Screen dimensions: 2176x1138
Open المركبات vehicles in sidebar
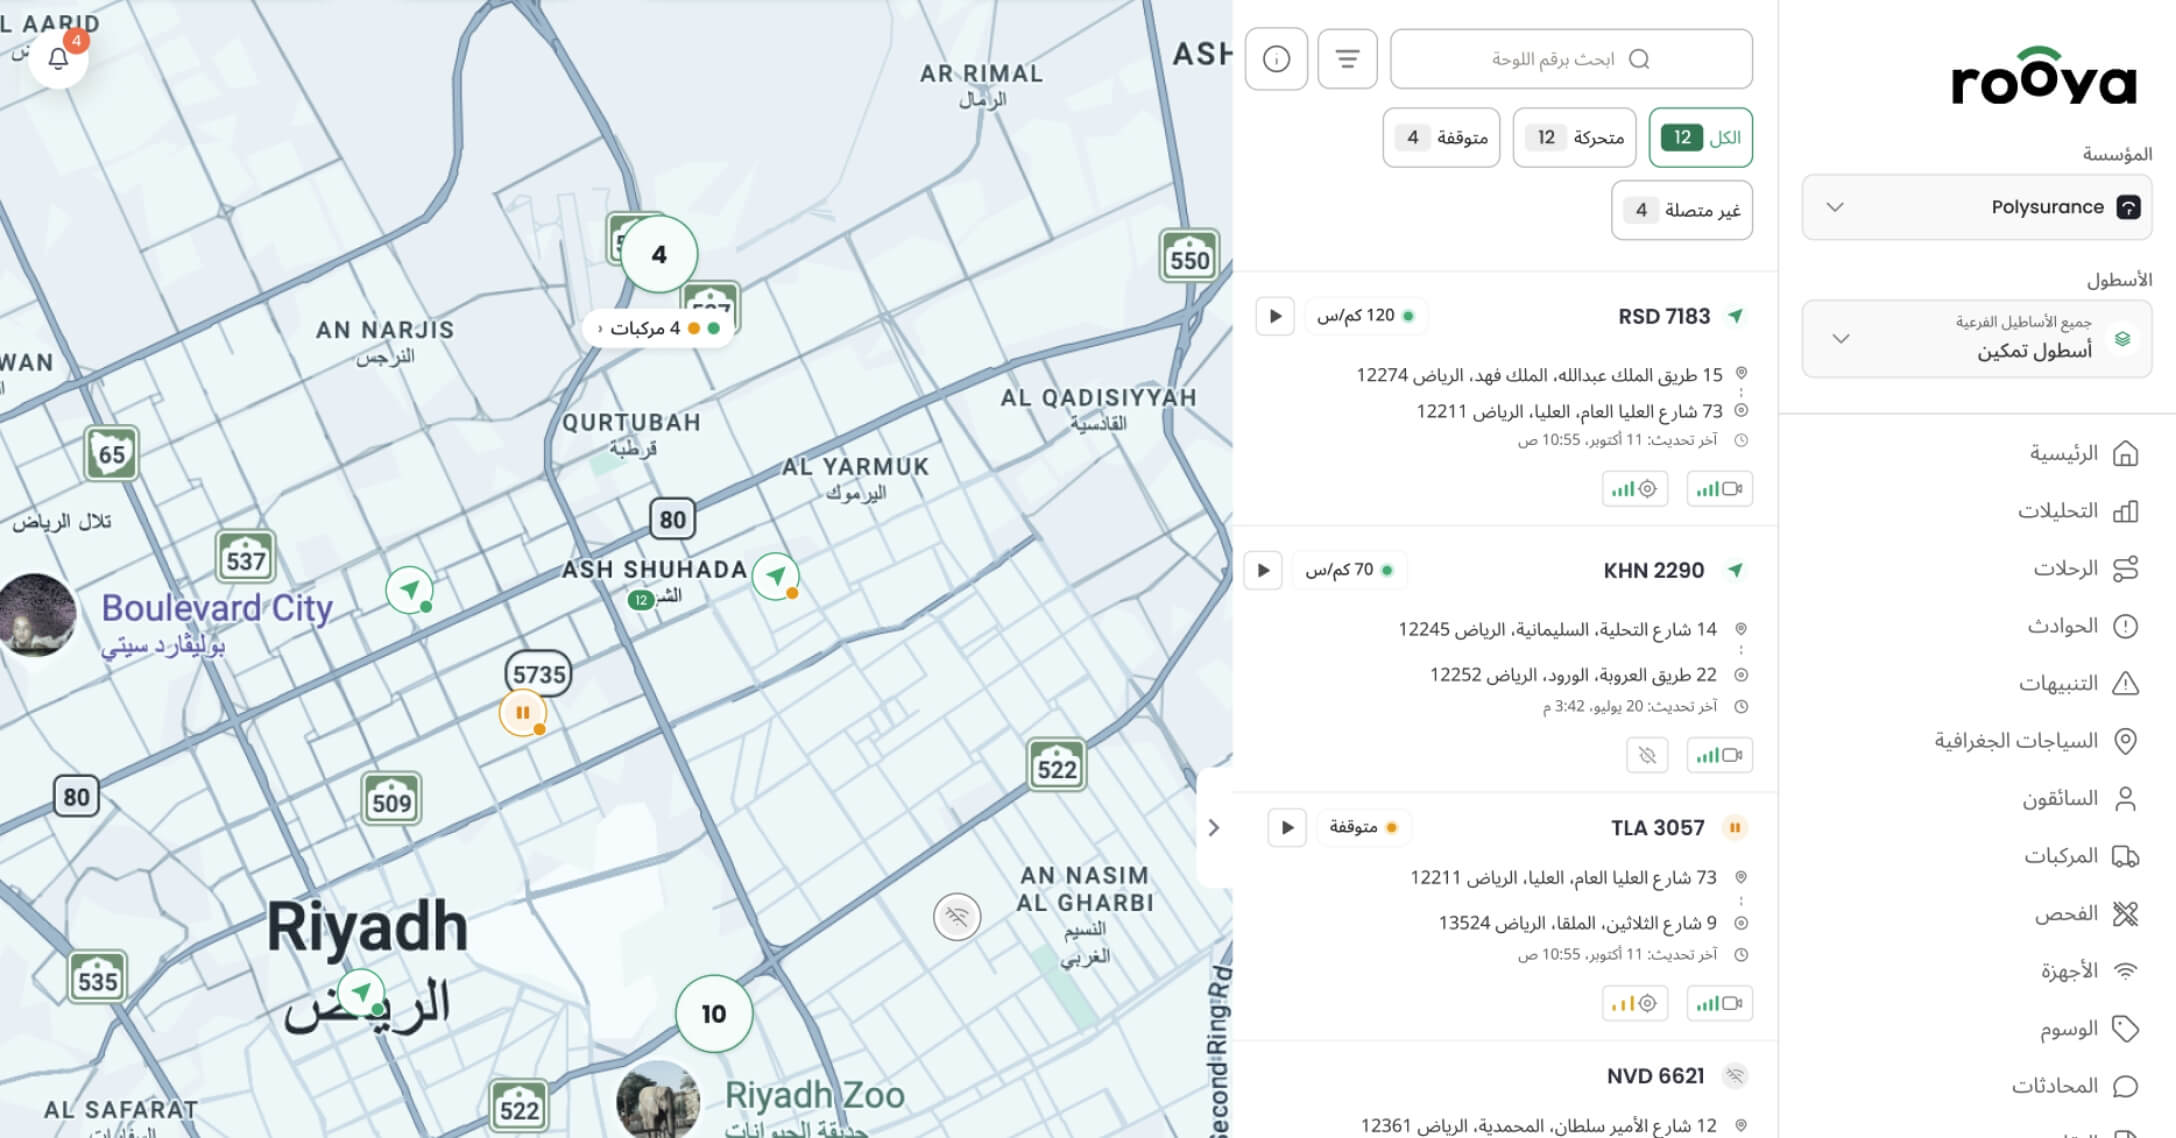[2081, 856]
